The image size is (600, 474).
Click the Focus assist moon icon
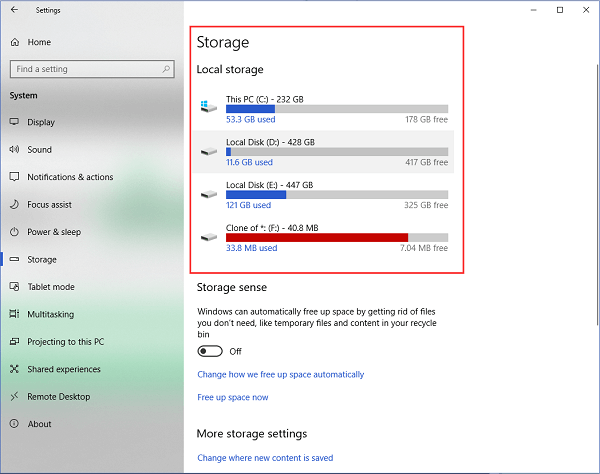pos(15,204)
